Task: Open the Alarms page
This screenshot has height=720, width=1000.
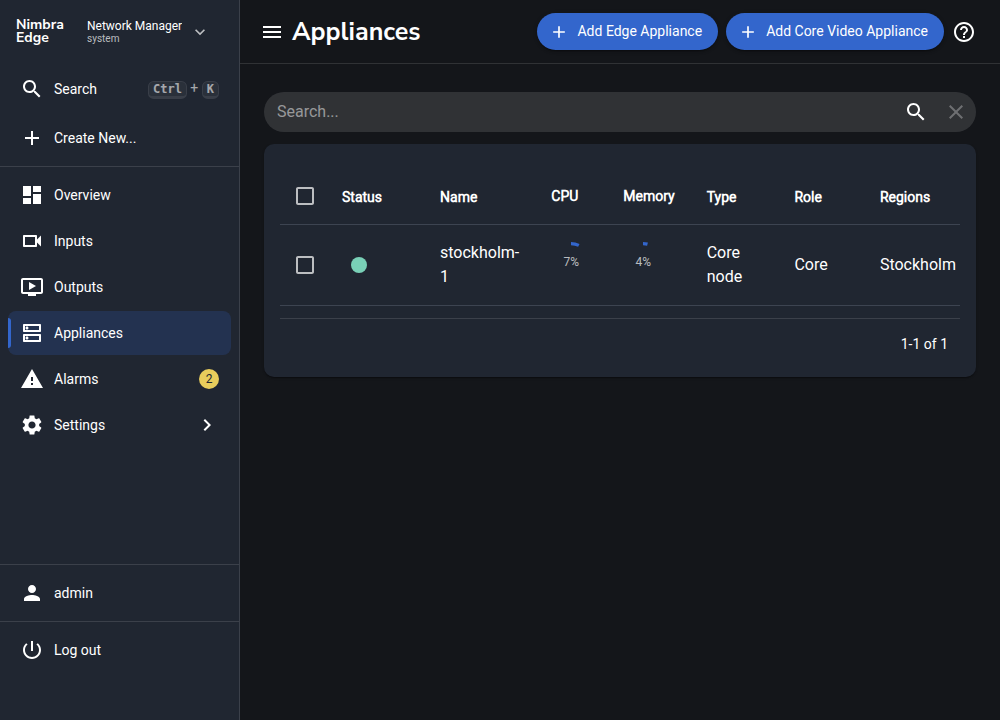Action: [x=119, y=379]
